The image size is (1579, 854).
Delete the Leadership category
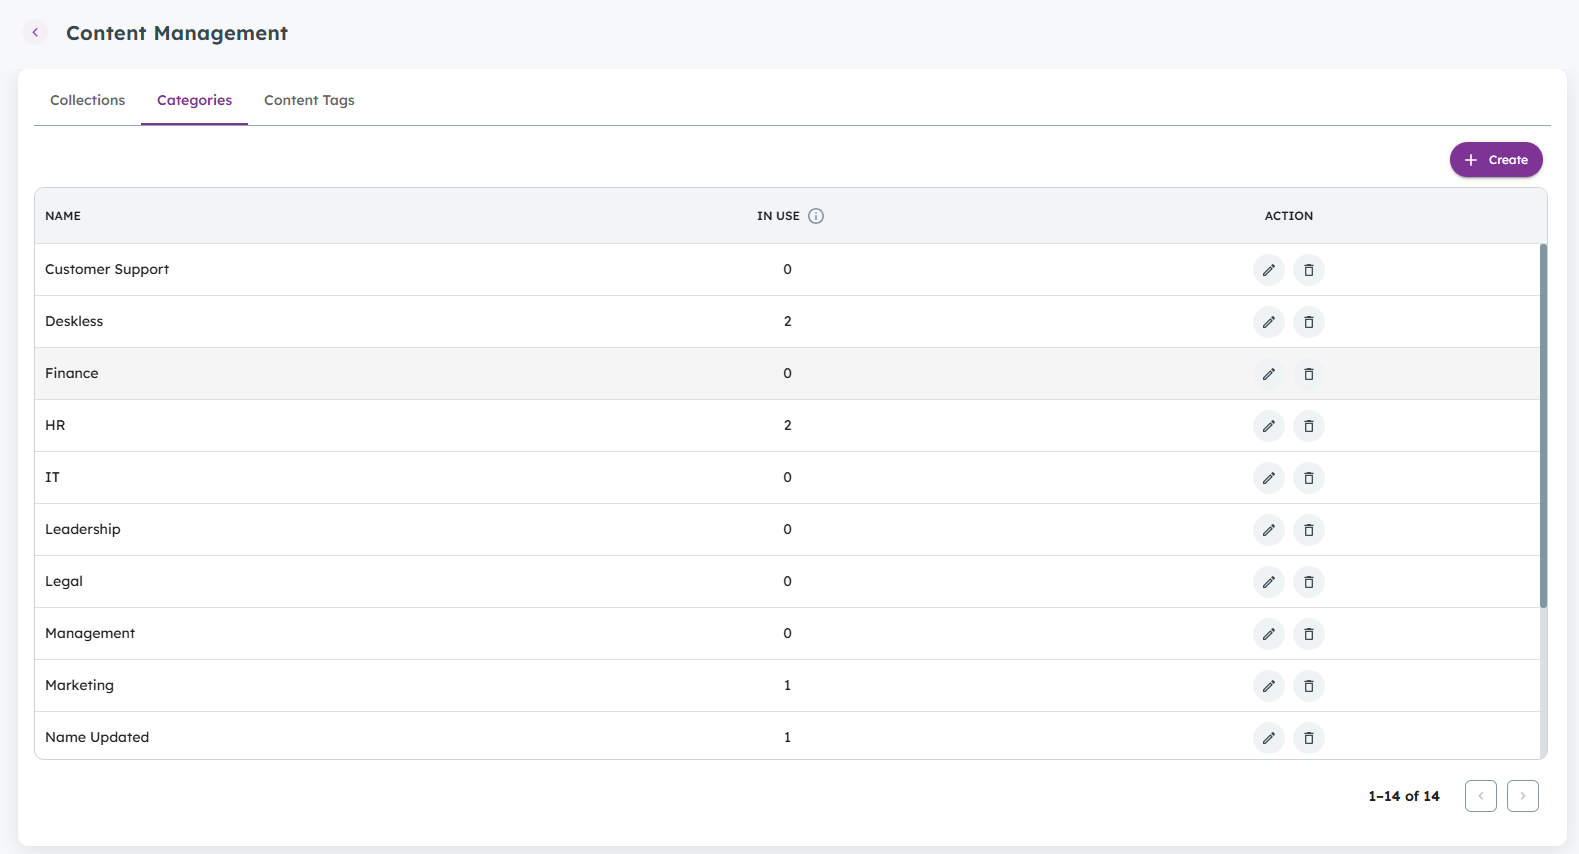(x=1309, y=530)
